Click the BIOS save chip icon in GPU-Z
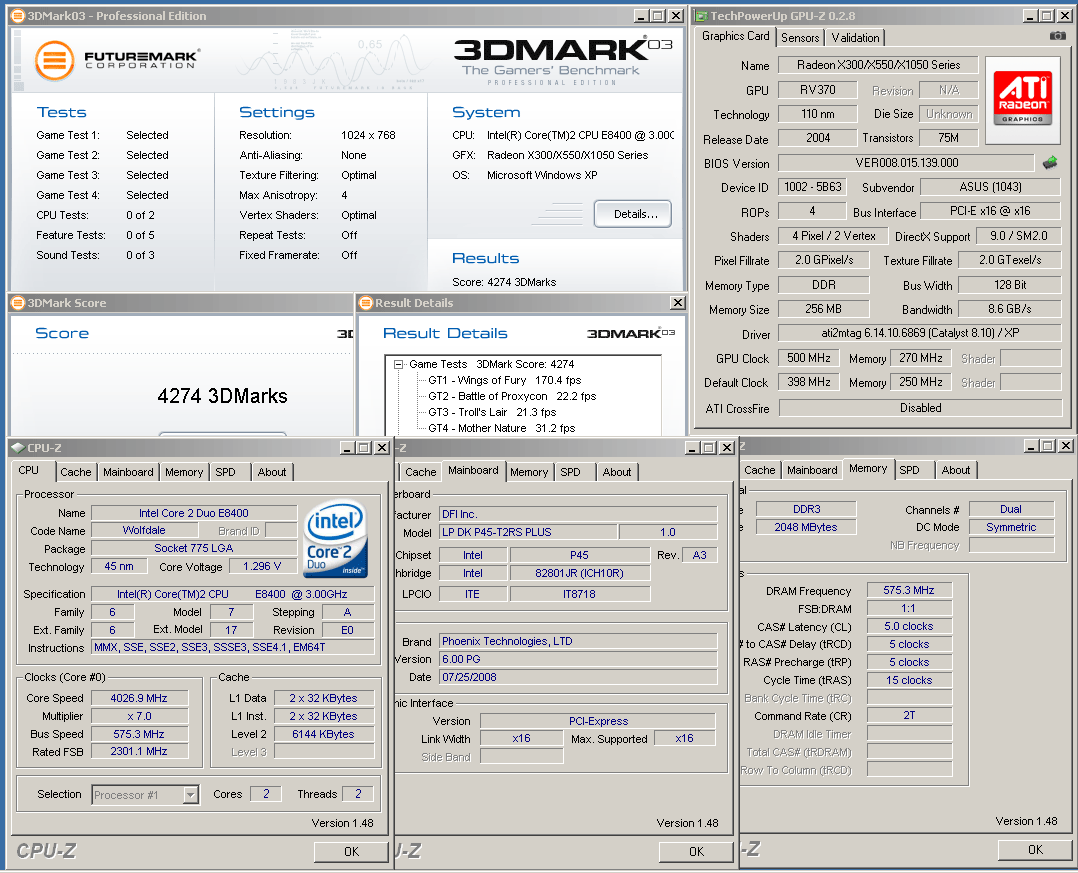 (x=1050, y=163)
